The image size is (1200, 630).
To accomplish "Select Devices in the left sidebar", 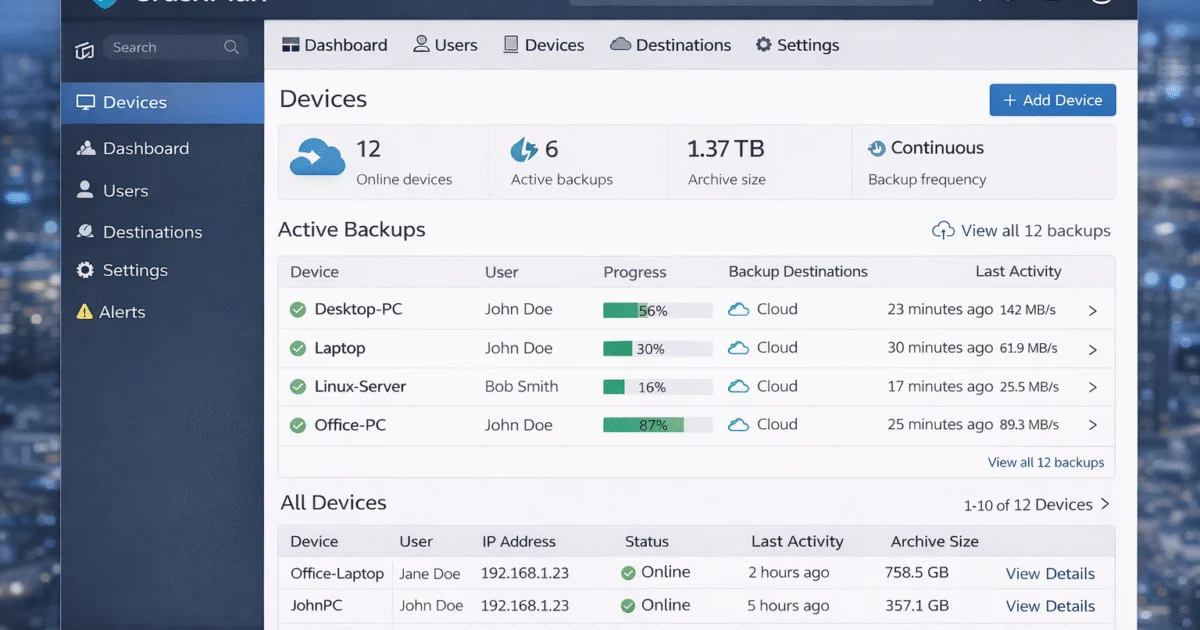I will pos(162,103).
